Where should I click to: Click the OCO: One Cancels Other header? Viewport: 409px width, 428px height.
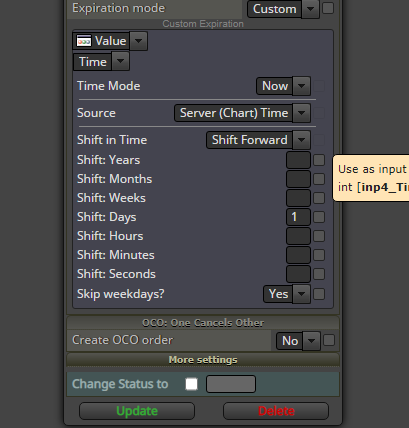203,323
